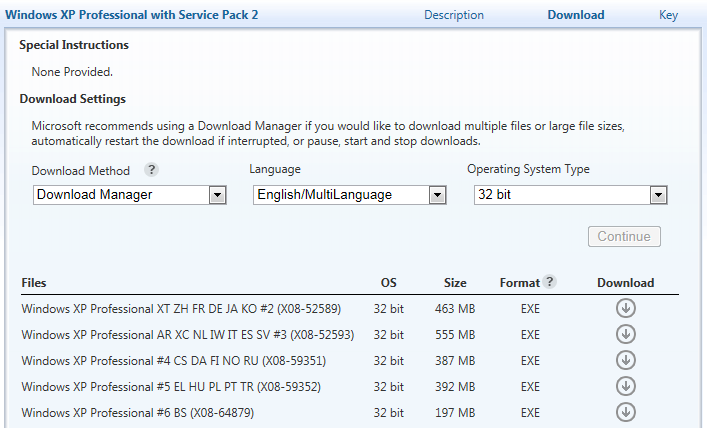Download Windows XP Professional #6 BS file
This screenshot has height=428, width=707.
click(x=626, y=411)
